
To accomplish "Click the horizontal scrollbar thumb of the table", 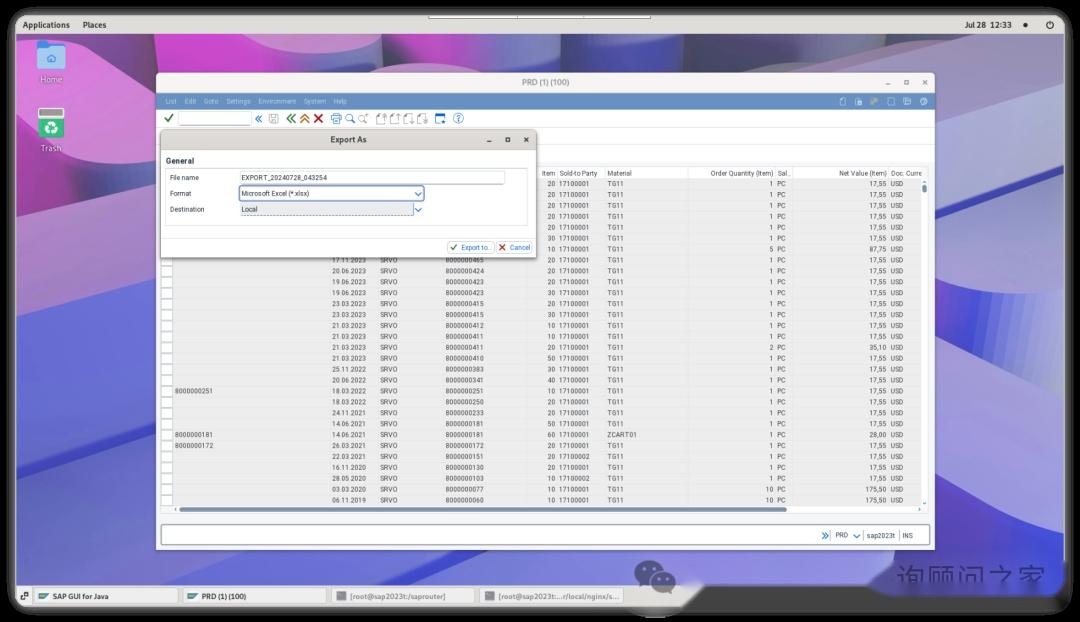I will [x=482, y=510].
